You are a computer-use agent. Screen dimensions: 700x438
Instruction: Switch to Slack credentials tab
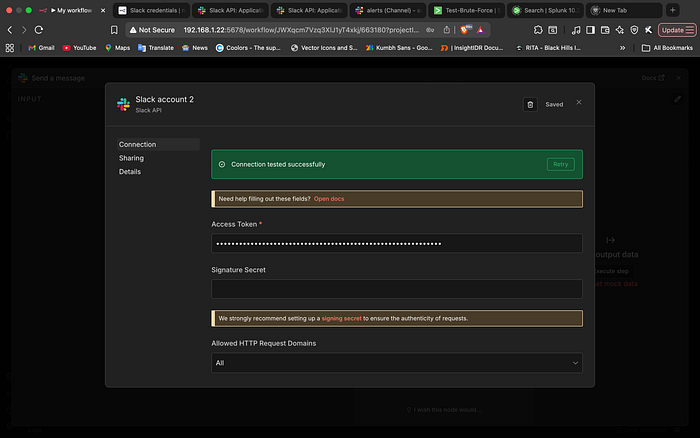point(151,10)
